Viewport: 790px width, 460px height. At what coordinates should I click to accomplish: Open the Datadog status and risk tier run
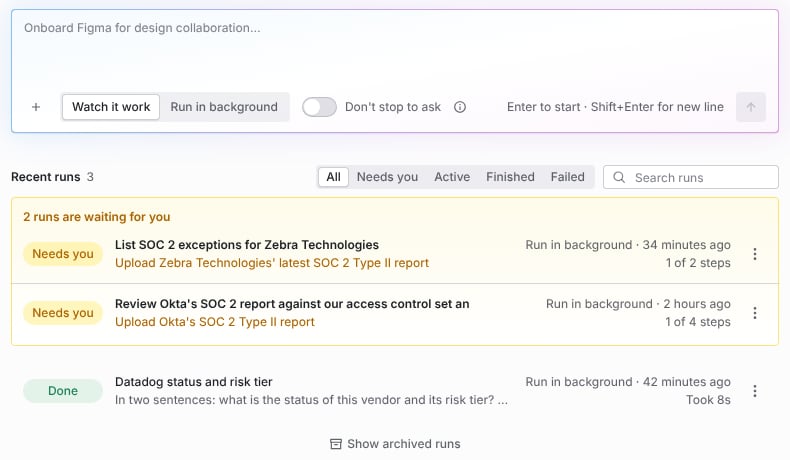193,382
